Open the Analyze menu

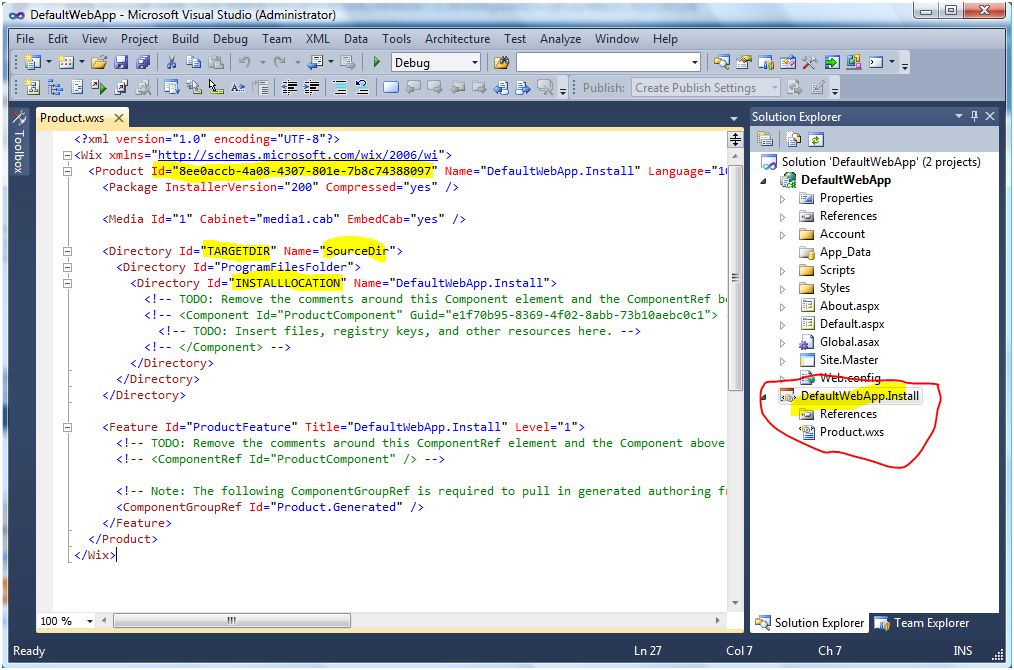pyautogui.click(x=560, y=39)
